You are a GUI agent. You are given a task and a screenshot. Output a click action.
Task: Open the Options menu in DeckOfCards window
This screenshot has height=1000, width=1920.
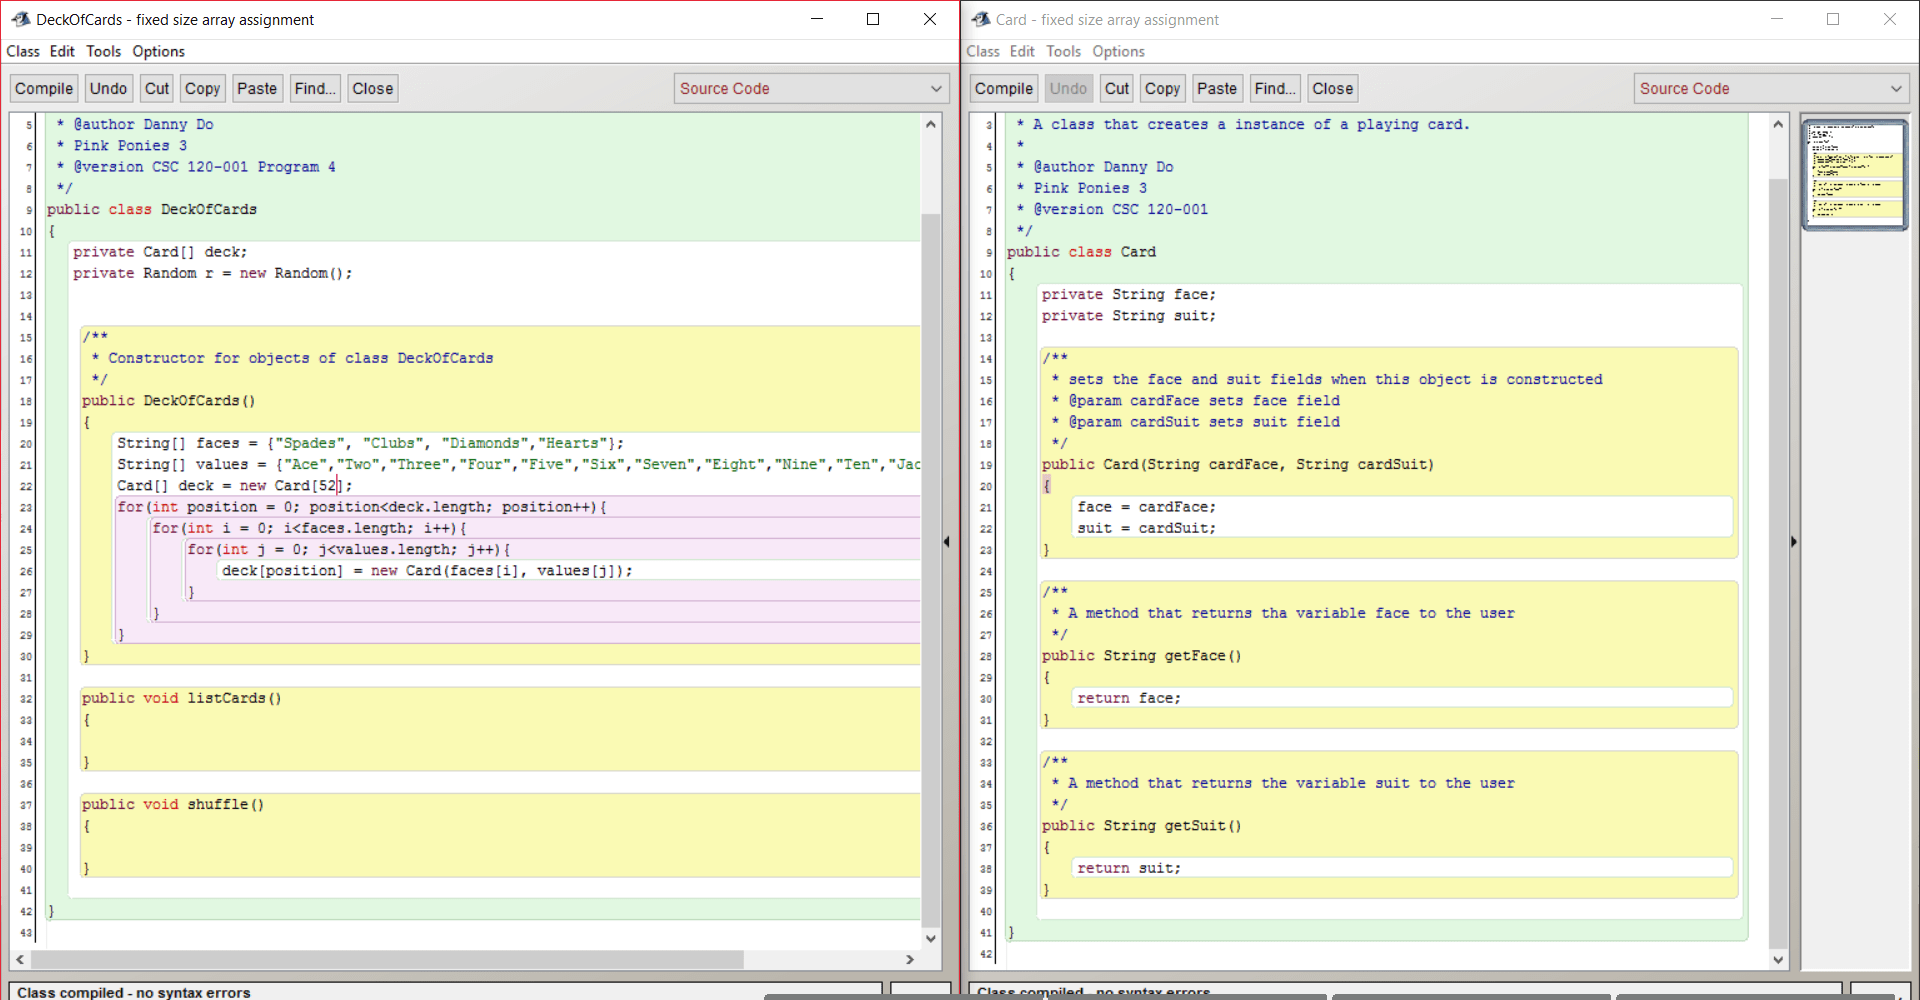[158, 51]
